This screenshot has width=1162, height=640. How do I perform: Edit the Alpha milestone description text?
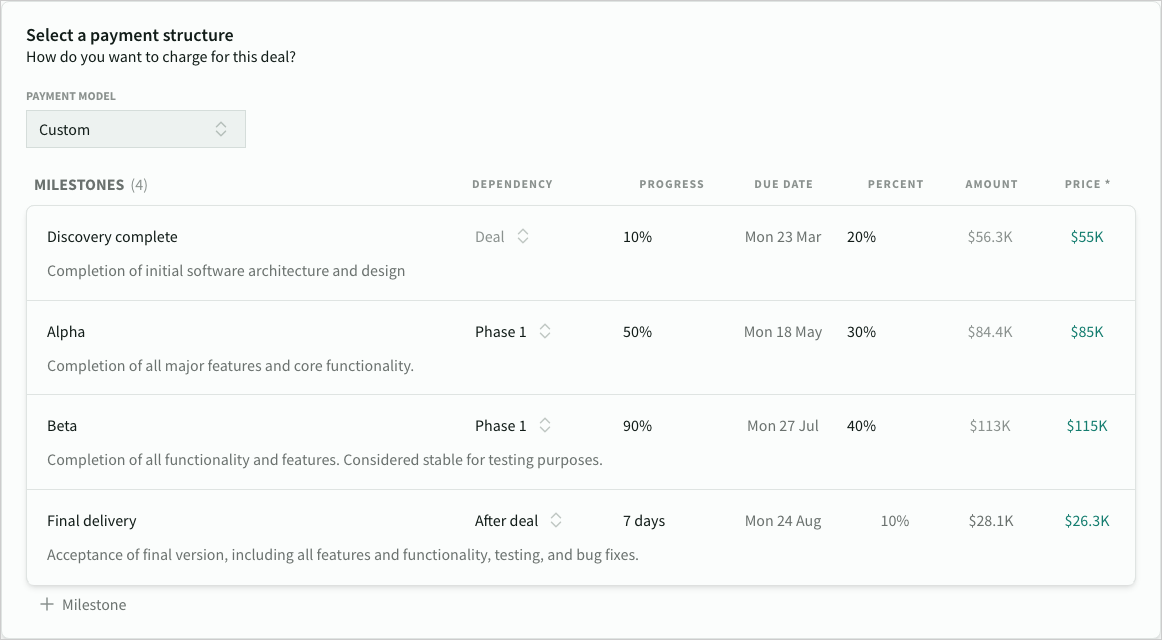point(230,366)
